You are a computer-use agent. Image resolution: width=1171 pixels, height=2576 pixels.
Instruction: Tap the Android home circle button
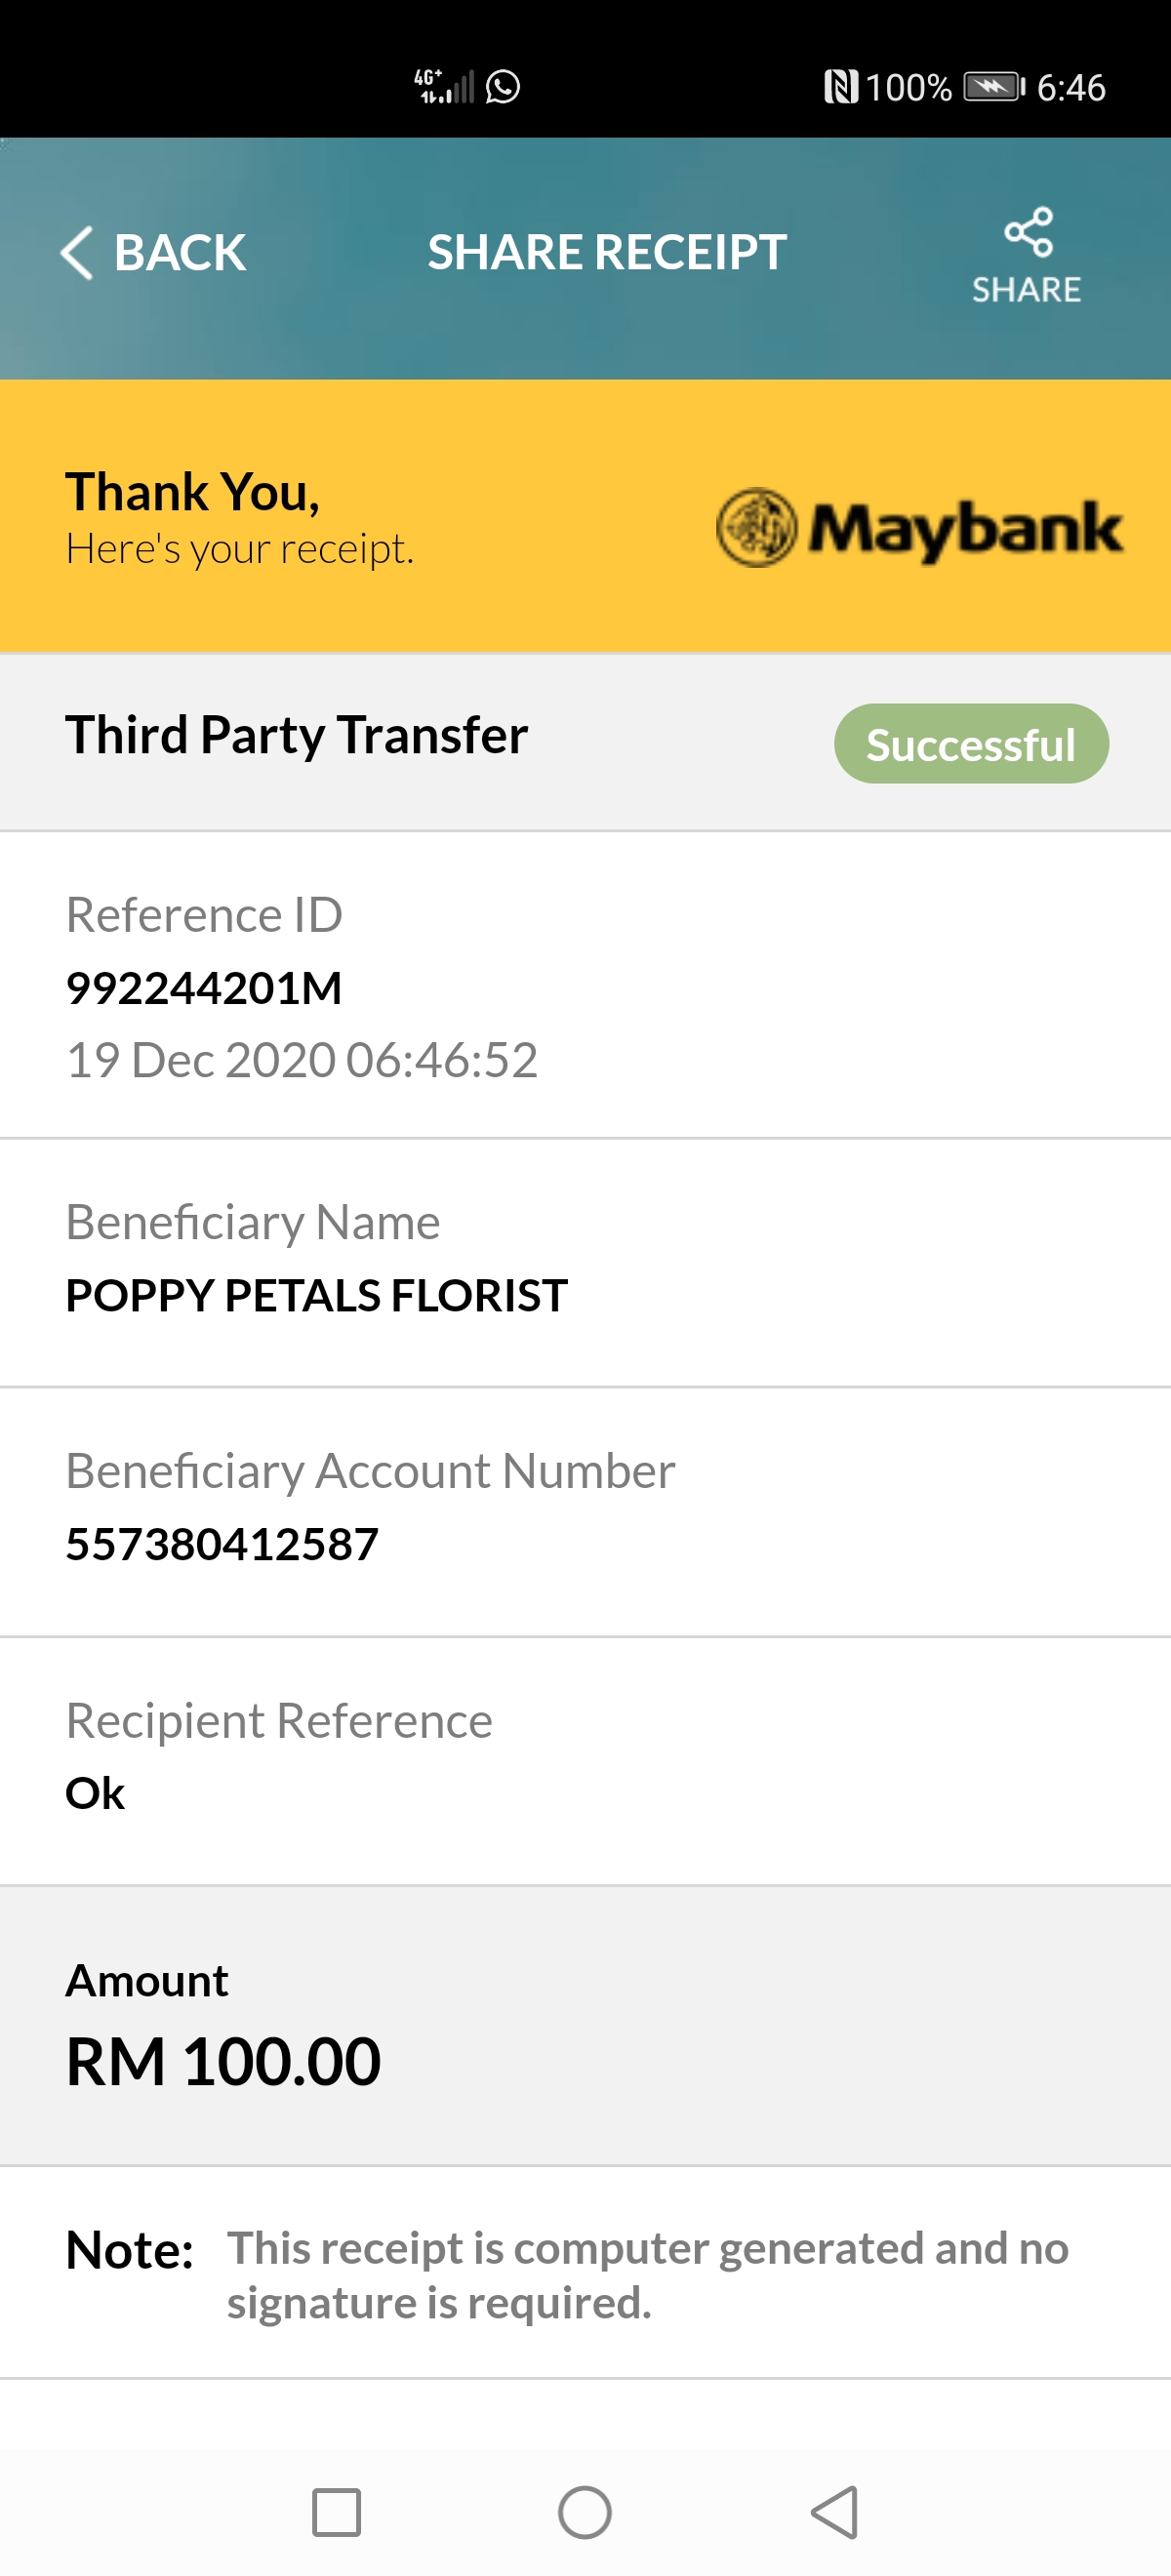(585, 2512)
